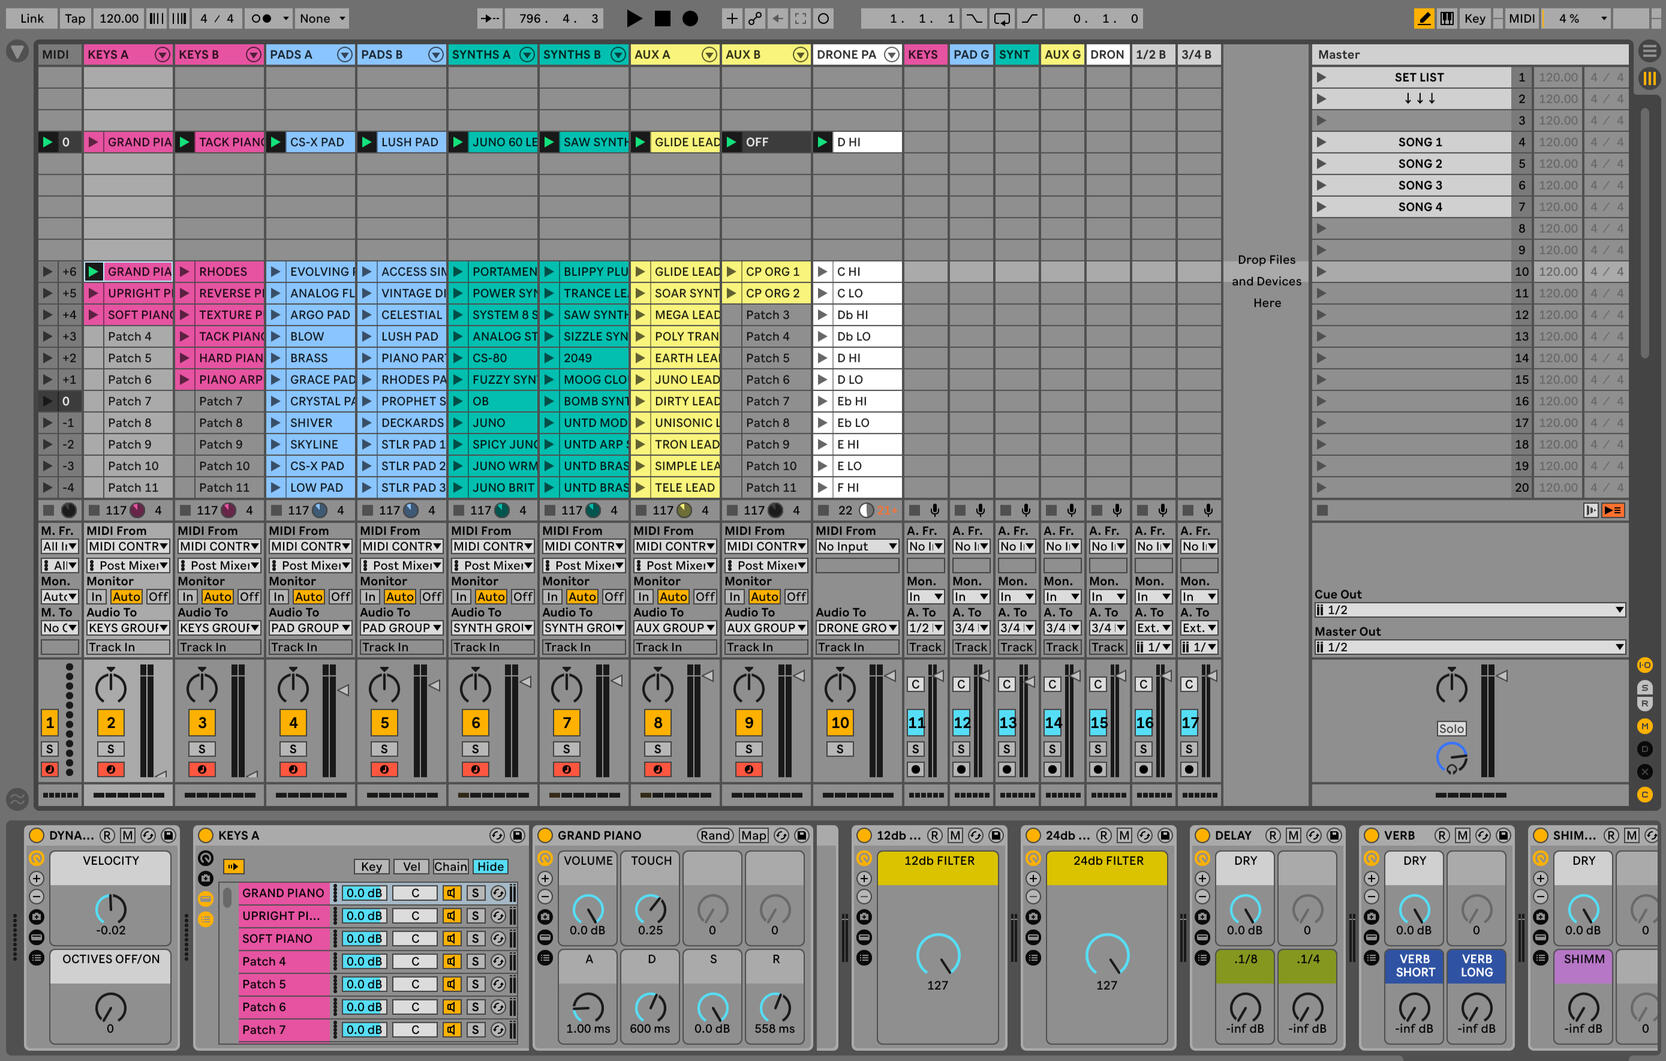The image size is (1666, 1061).
Task: Toggle Draw Mode pencil icon
Action: [1424, 18]
